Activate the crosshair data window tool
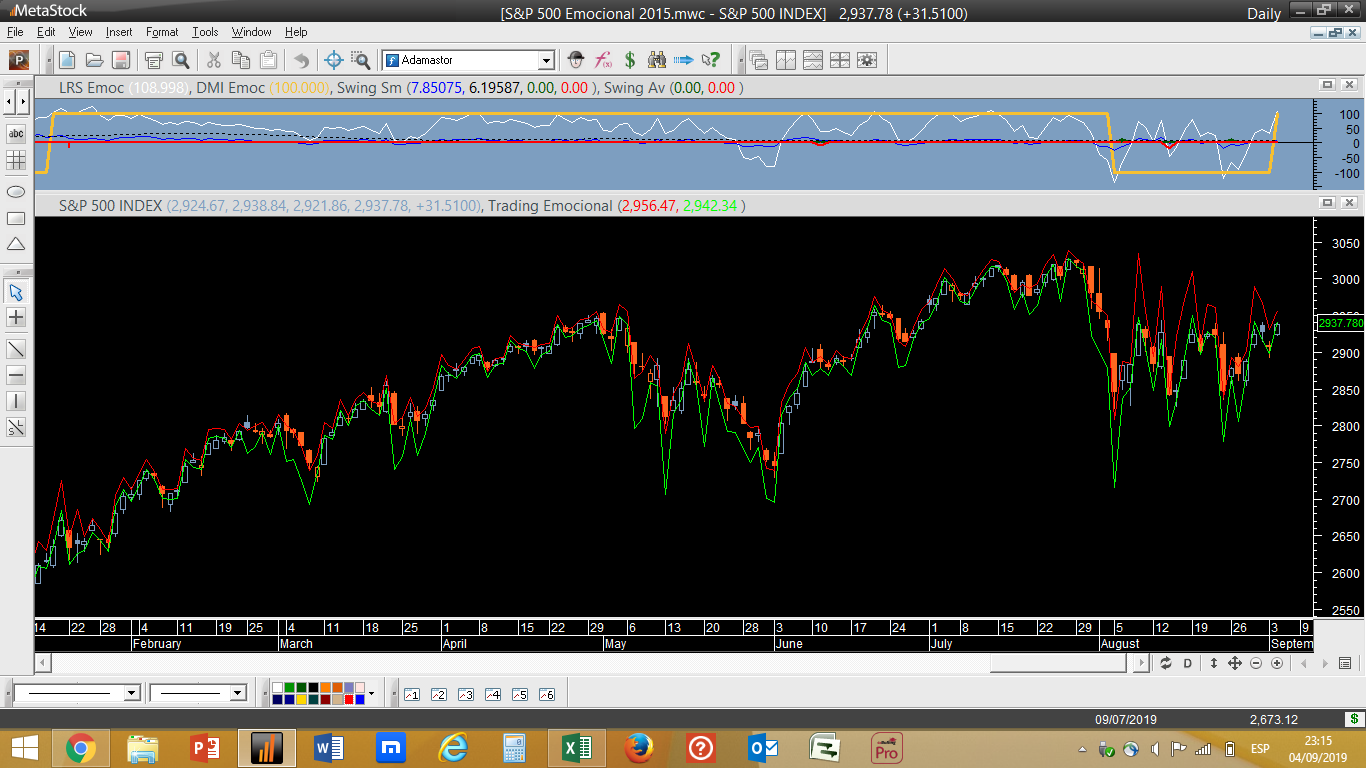This screenshot has width=1366, height=768. (334, 60)
